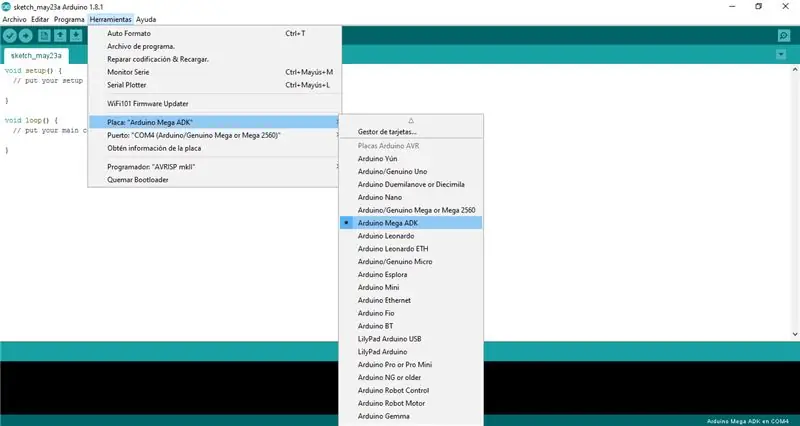The width and height of the screenshot is (800, 426).
Task: Select Arduino Pro or Pro Mini
Action: (411, 364)
